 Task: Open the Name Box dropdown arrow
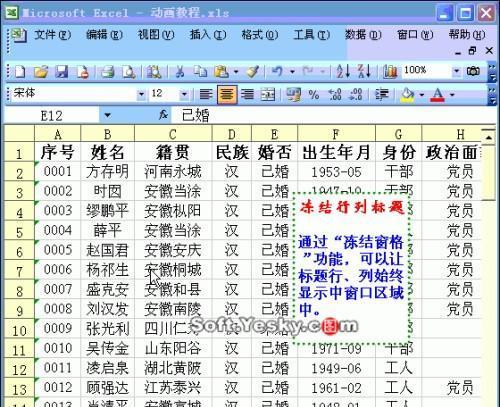107,115
